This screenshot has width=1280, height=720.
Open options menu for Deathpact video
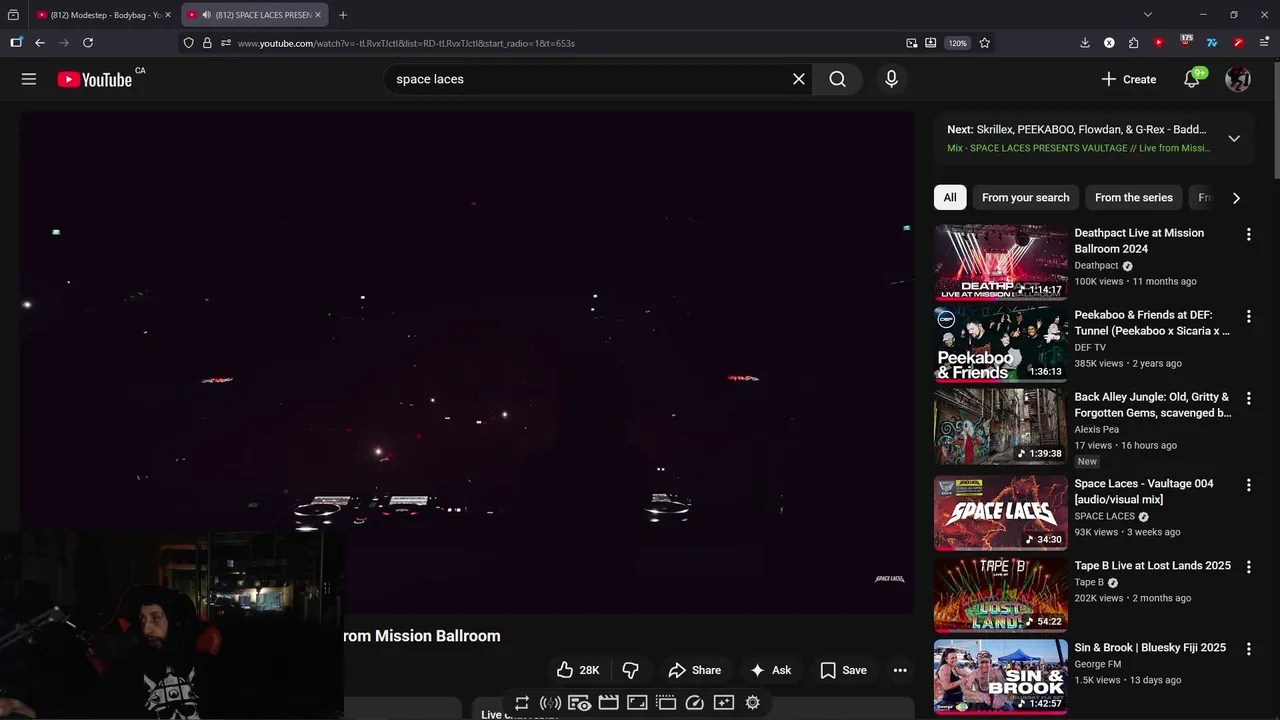pos(1248,234)
